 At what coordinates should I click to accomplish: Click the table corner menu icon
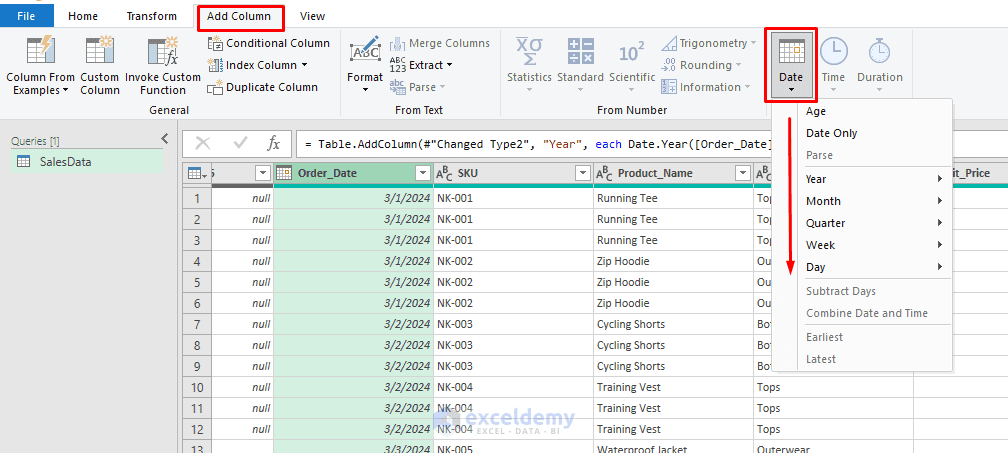pyautogui.click(x=197, y=173)
